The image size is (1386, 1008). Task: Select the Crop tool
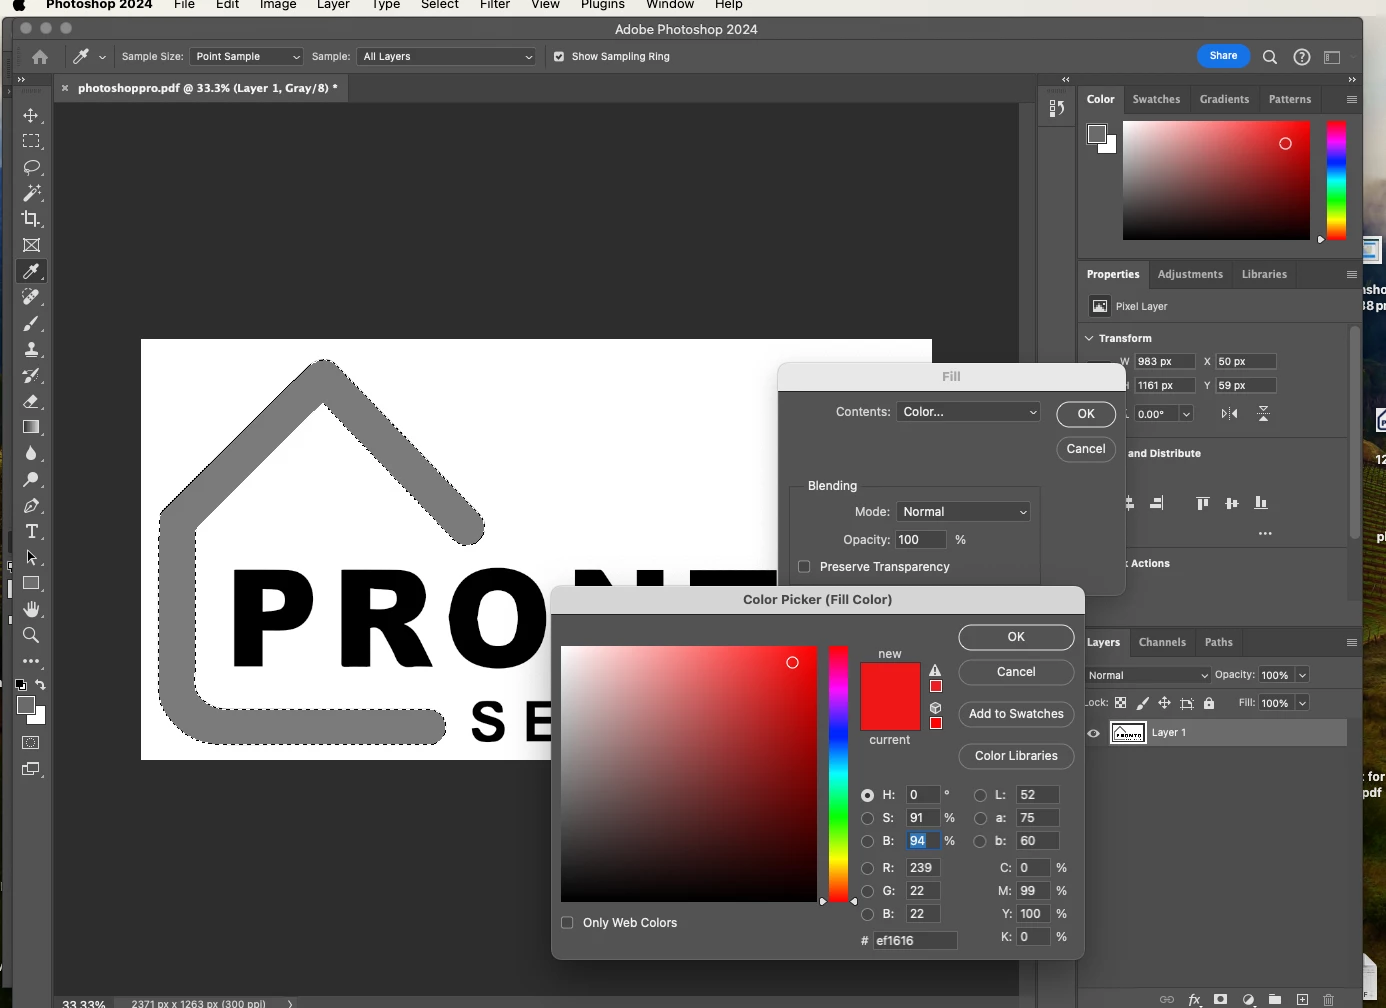[31, 219]
